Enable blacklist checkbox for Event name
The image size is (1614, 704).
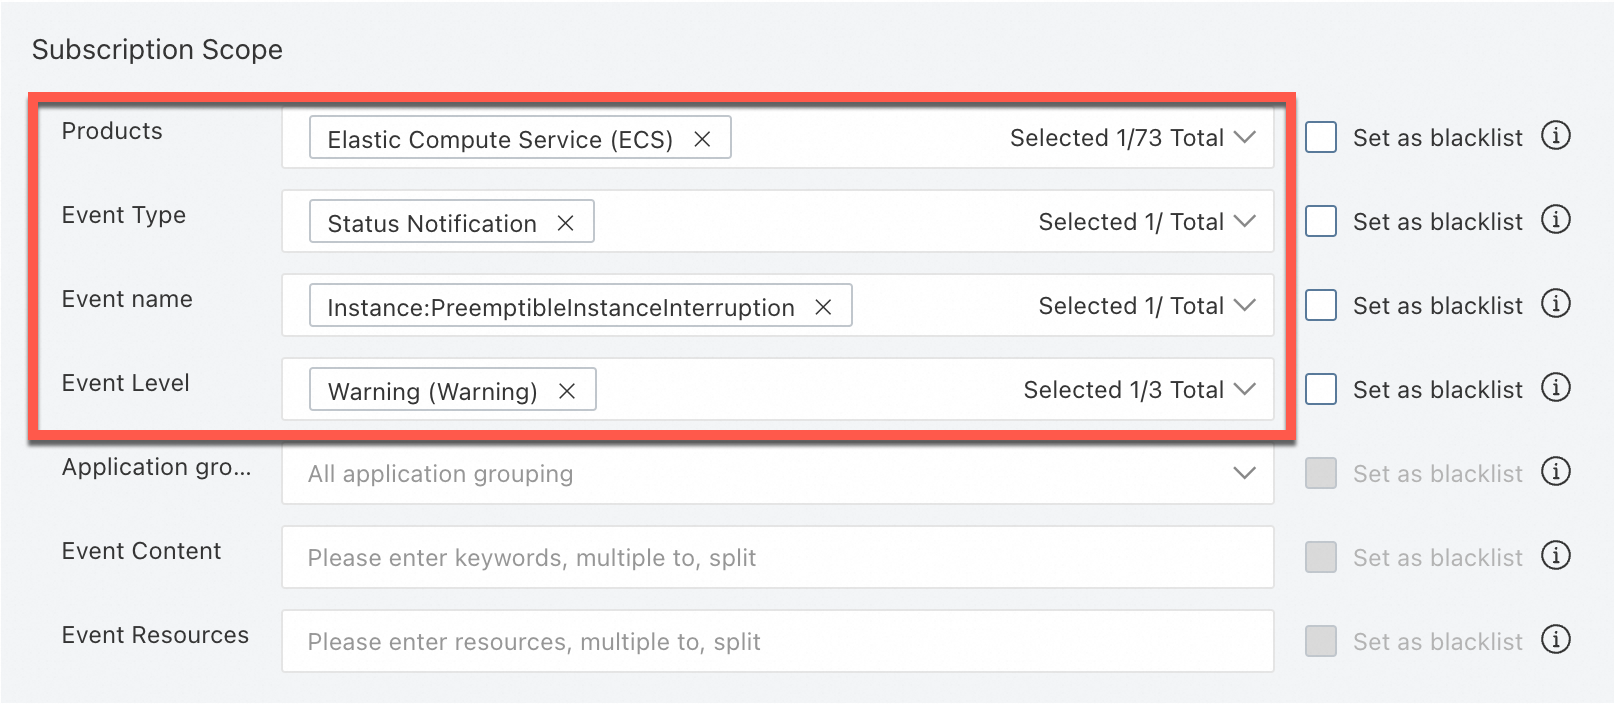[1321, 305]
